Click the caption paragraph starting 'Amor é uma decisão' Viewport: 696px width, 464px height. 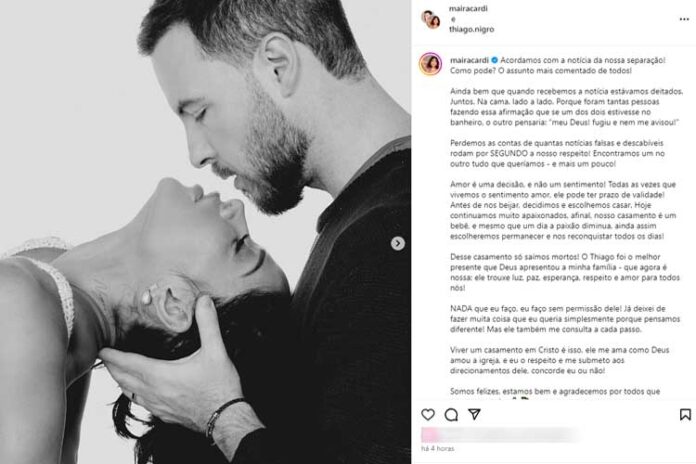(x=563, y=210)
